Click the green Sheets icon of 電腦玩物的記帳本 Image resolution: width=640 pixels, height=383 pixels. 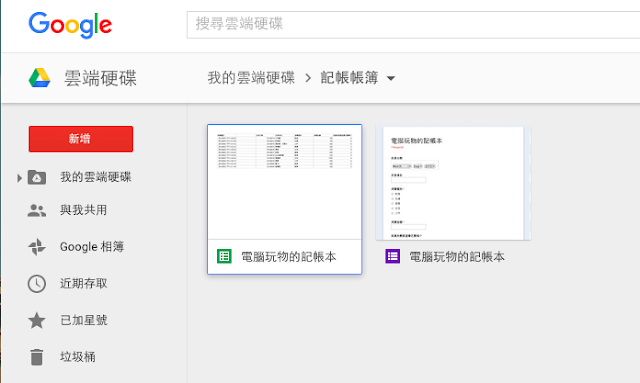(224, 256)
